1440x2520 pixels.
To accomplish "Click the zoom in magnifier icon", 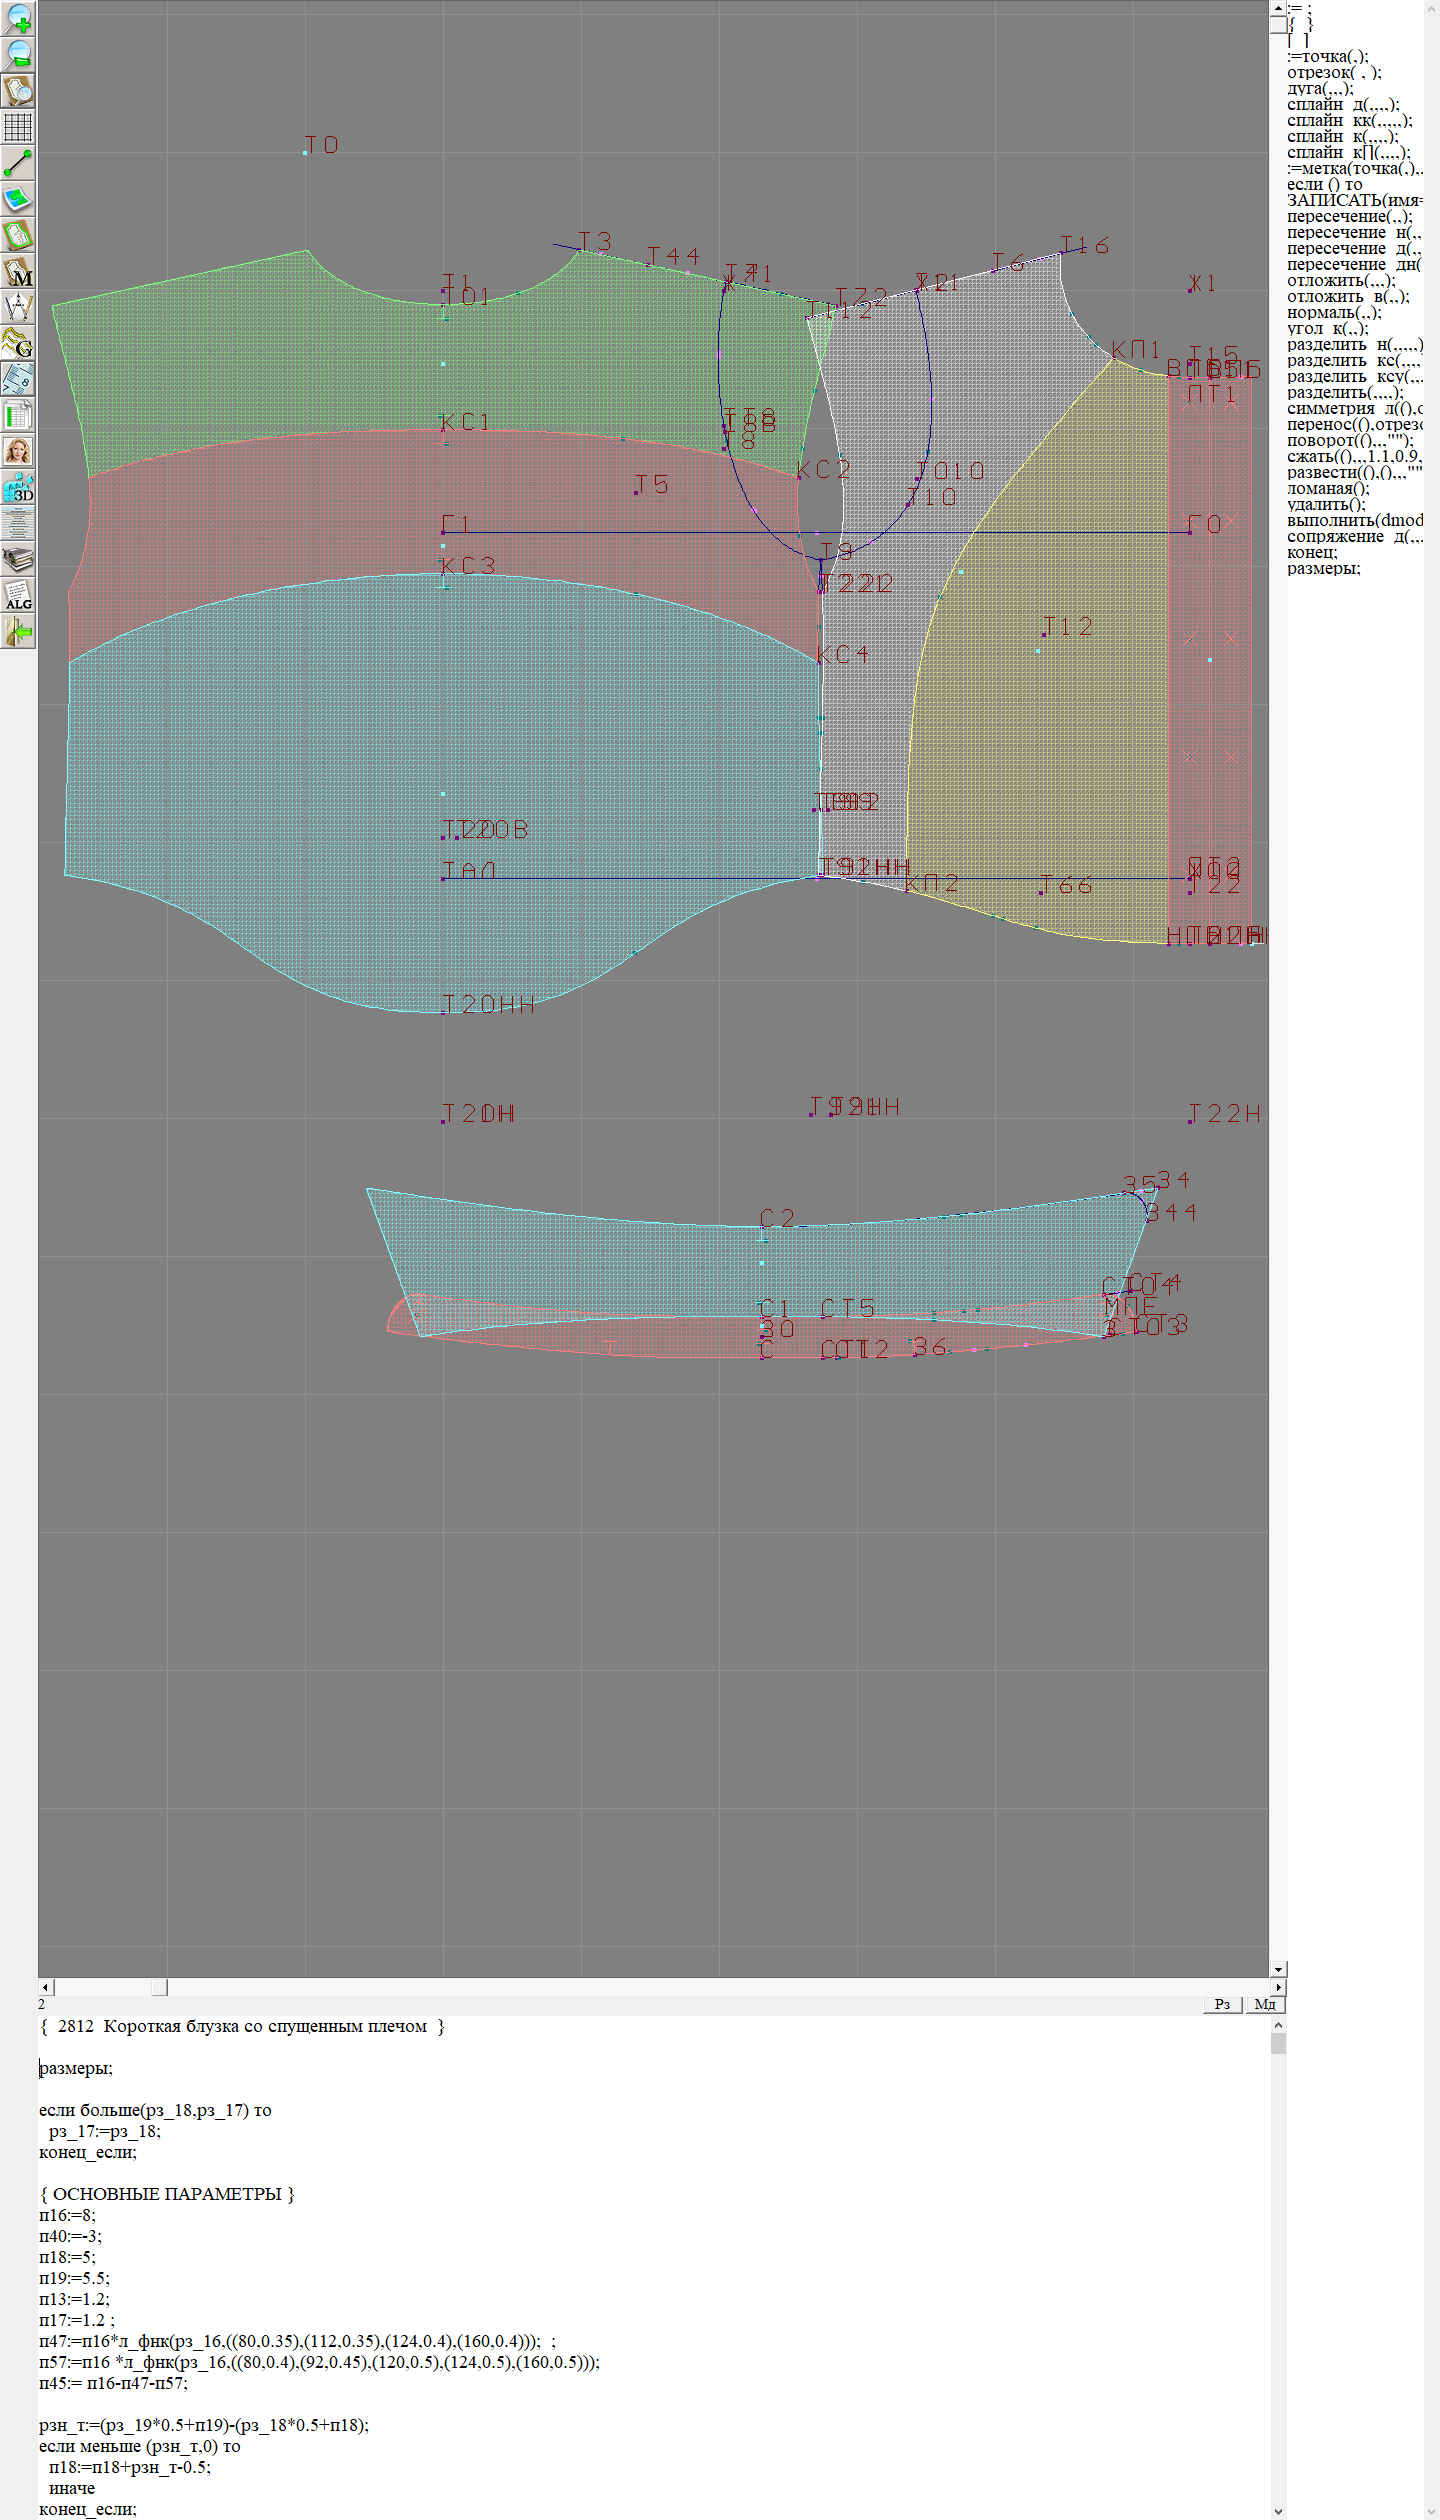I will (x=18, y=18).
